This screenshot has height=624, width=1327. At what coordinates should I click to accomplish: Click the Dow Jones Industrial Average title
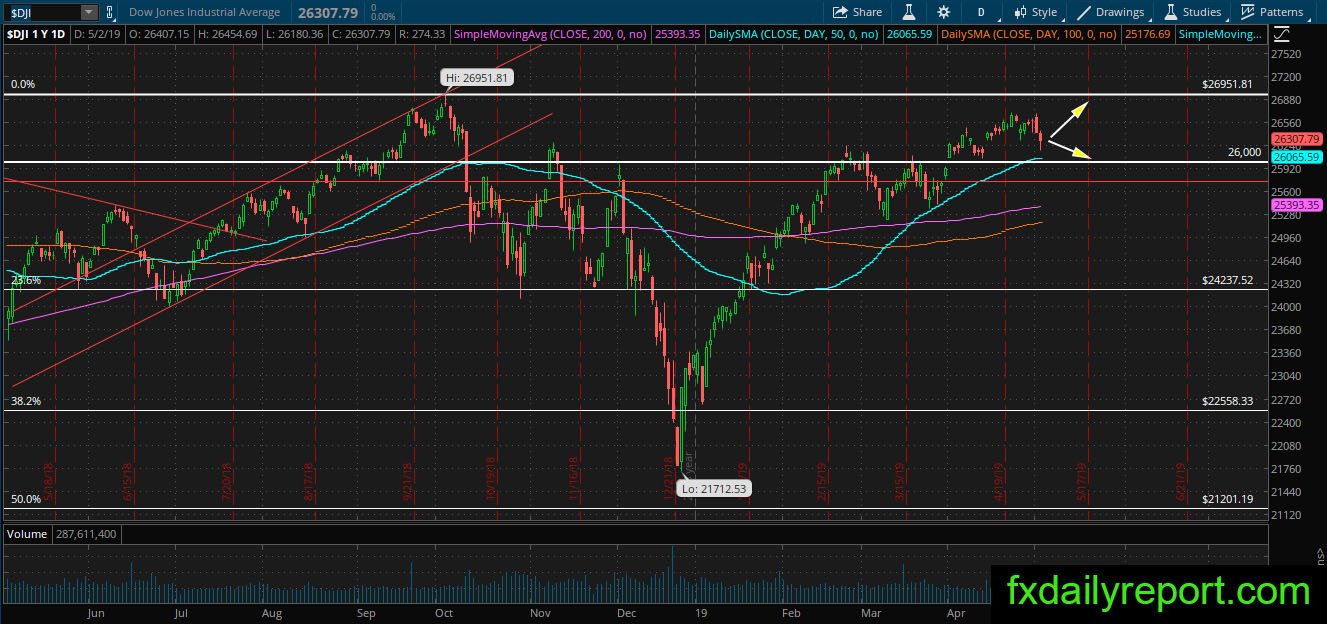point(205,12)
